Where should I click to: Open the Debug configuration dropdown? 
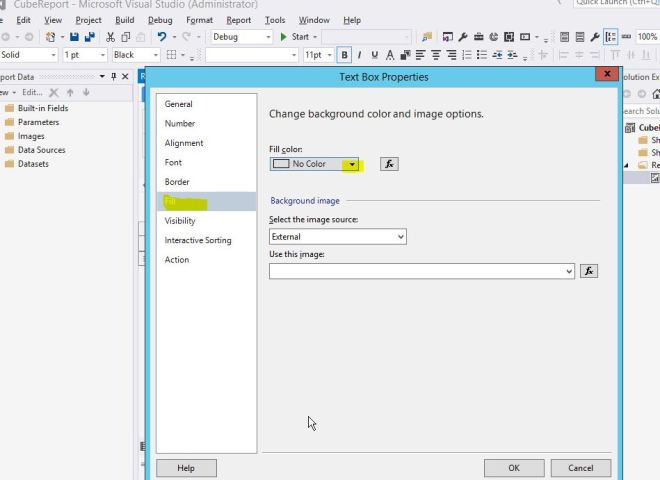click(268, 37)
